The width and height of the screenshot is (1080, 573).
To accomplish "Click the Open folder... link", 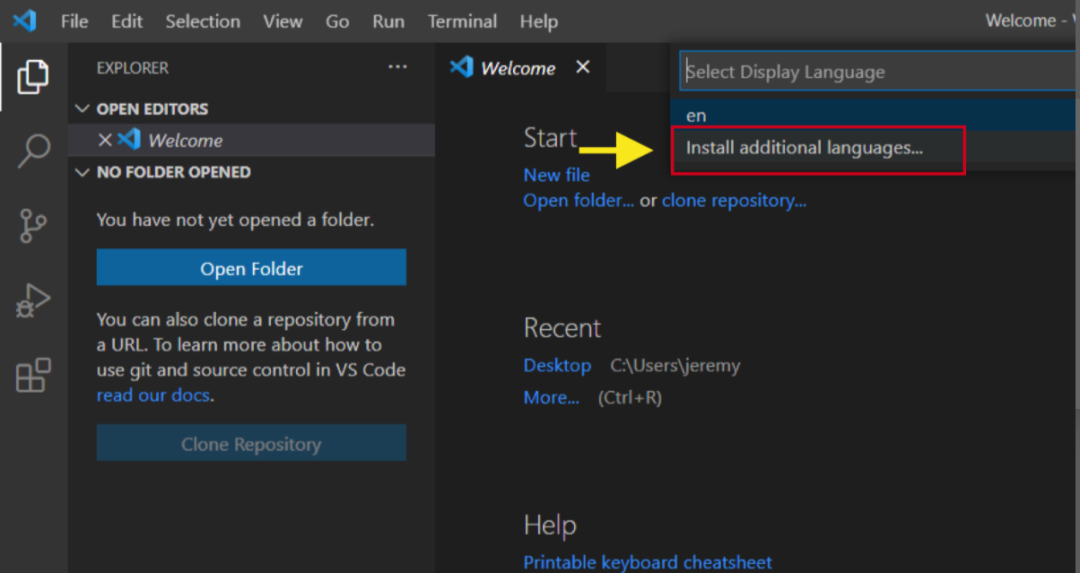I will (579, 200).
